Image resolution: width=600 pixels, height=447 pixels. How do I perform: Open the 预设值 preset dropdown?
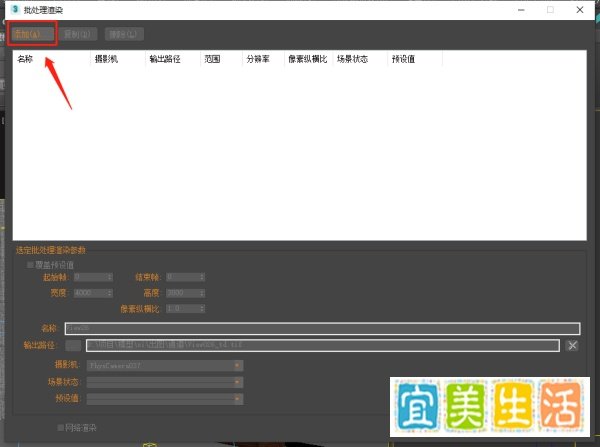pyautogui.click(x=165, y=399)
